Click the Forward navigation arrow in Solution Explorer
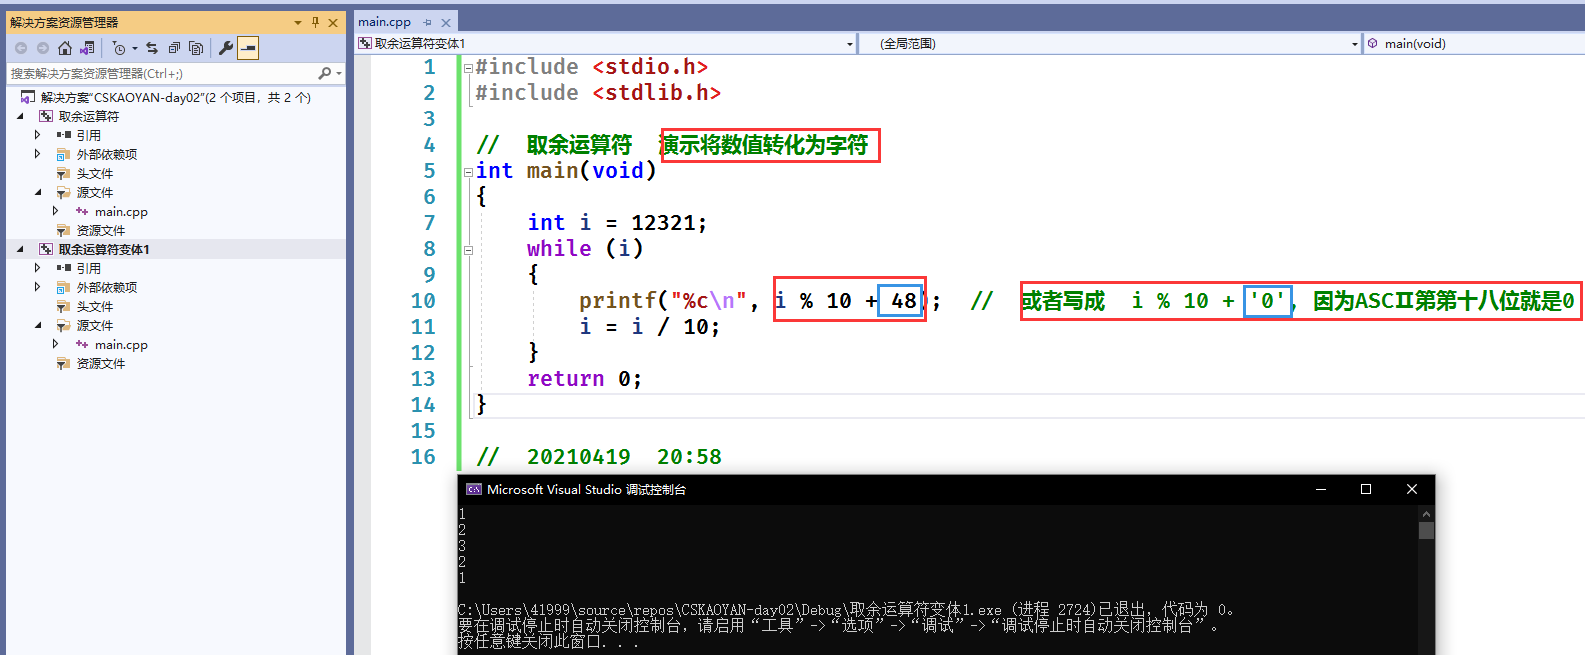Viewport: 1585px width, 655px height. pos(43,48)
